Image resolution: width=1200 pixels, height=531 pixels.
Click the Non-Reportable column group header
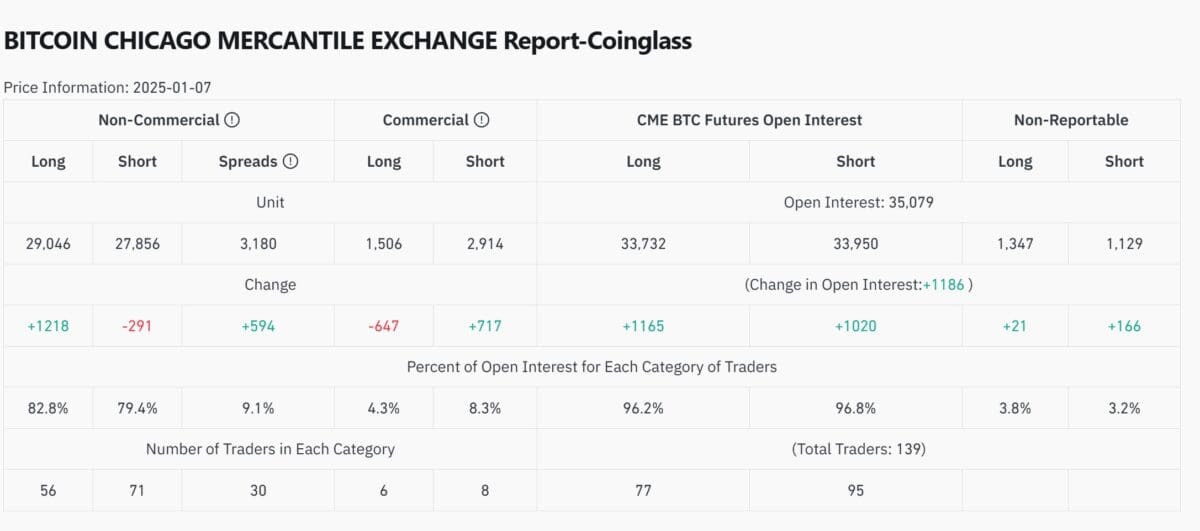[x=1070, y=120]
